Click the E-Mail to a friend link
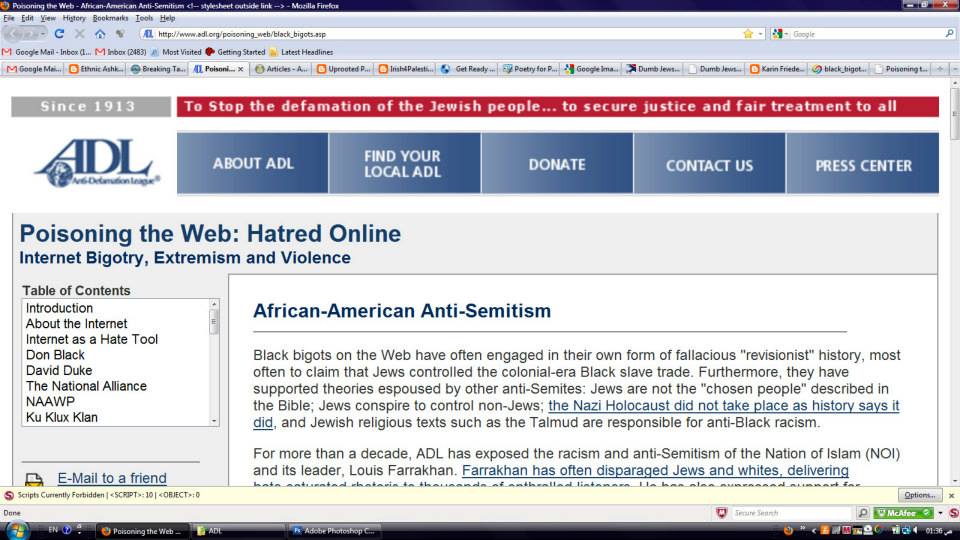Screen dimensions: 960x540 click(112, 478)
